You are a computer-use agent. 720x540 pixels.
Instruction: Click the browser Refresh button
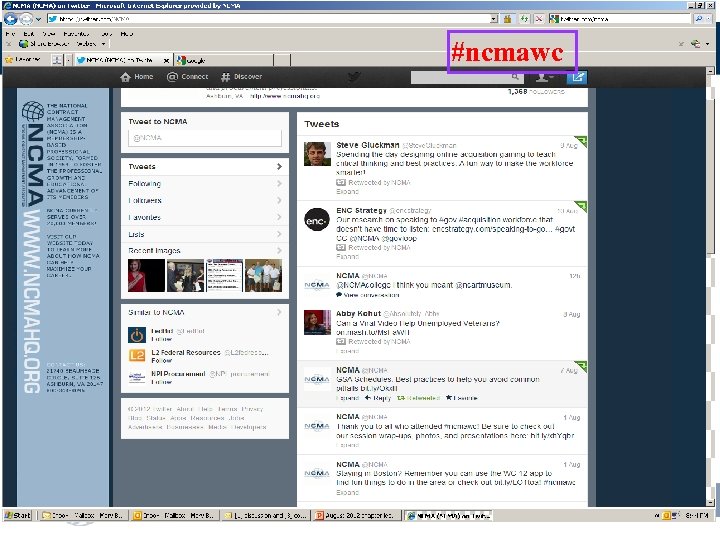(523, 19)
